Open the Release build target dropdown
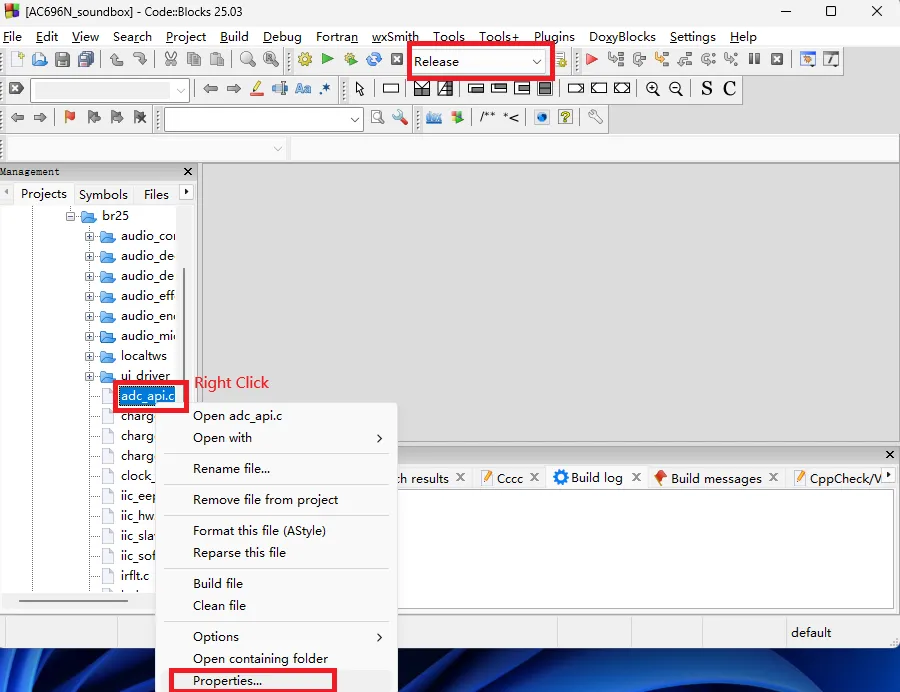The height and width of the screenshot is (692, 900). click(x=478, y=61)
